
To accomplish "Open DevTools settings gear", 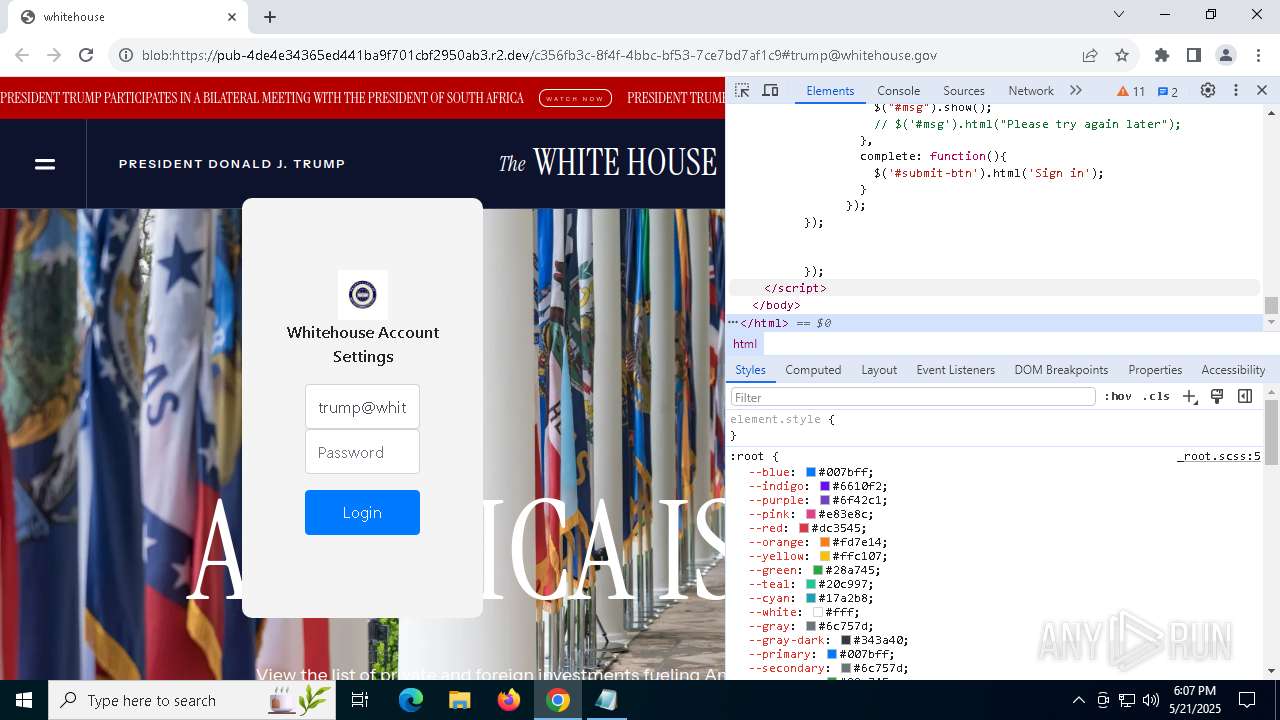I will click(x=1208, y=90).
